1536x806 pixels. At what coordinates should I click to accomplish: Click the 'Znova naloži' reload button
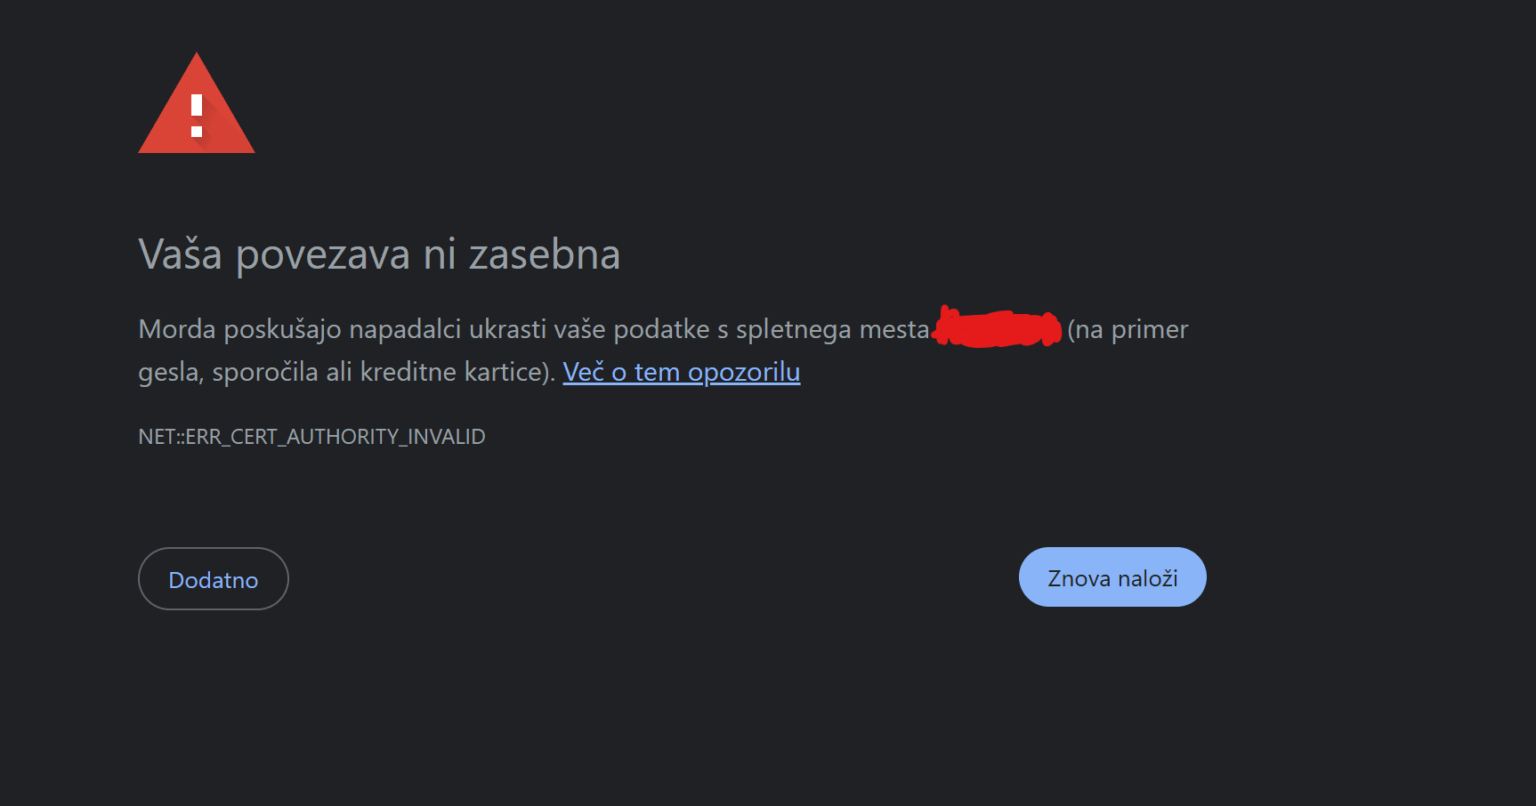pos(1112,577)
